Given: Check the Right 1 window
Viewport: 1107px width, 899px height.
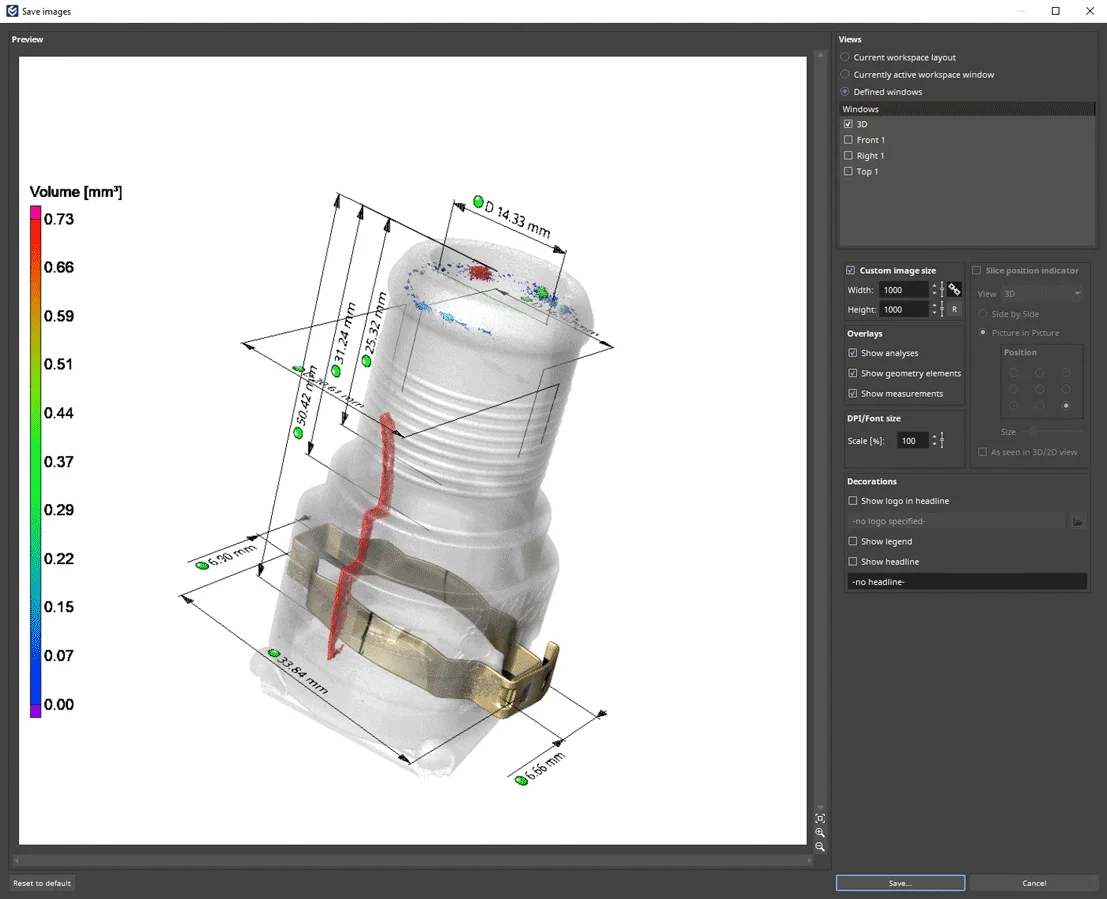Looking at the screenshot, I should click(x=849, y=155).
